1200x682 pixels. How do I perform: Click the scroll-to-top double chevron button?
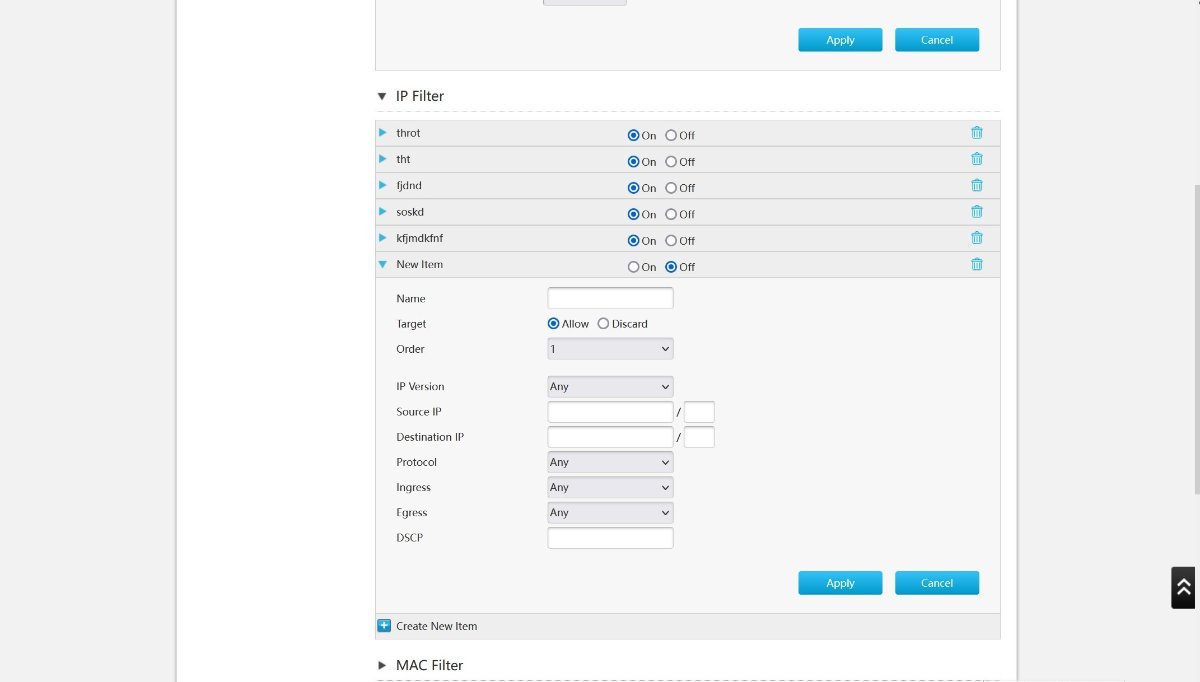[1183, 588]
